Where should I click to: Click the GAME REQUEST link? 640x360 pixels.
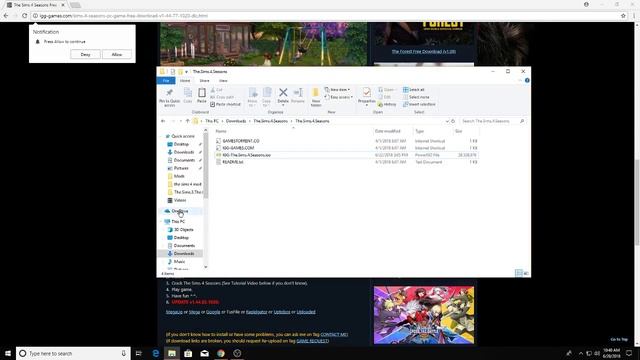click(313, 341)
